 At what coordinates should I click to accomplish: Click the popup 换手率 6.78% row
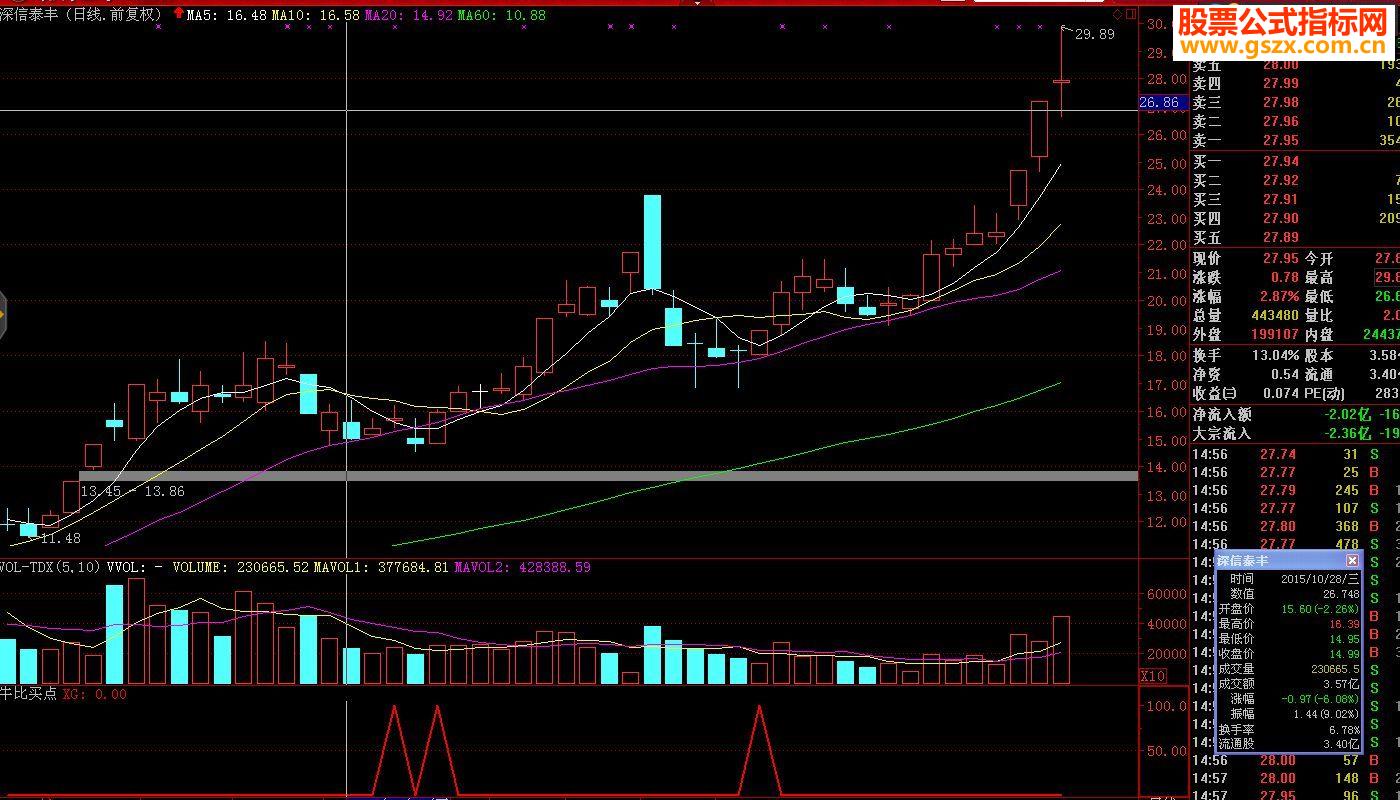pyautogui.click(x=1288, y=729)
